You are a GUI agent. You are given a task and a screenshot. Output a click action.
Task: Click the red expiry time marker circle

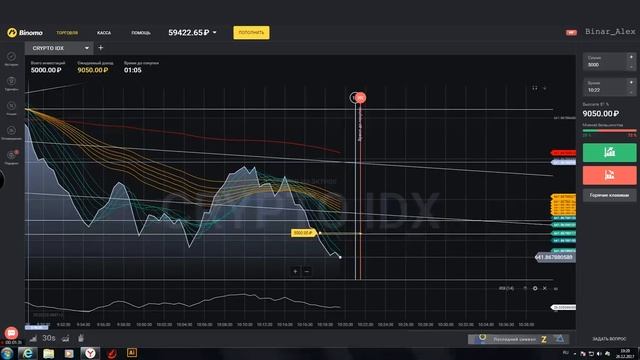[x=360, y=98]
